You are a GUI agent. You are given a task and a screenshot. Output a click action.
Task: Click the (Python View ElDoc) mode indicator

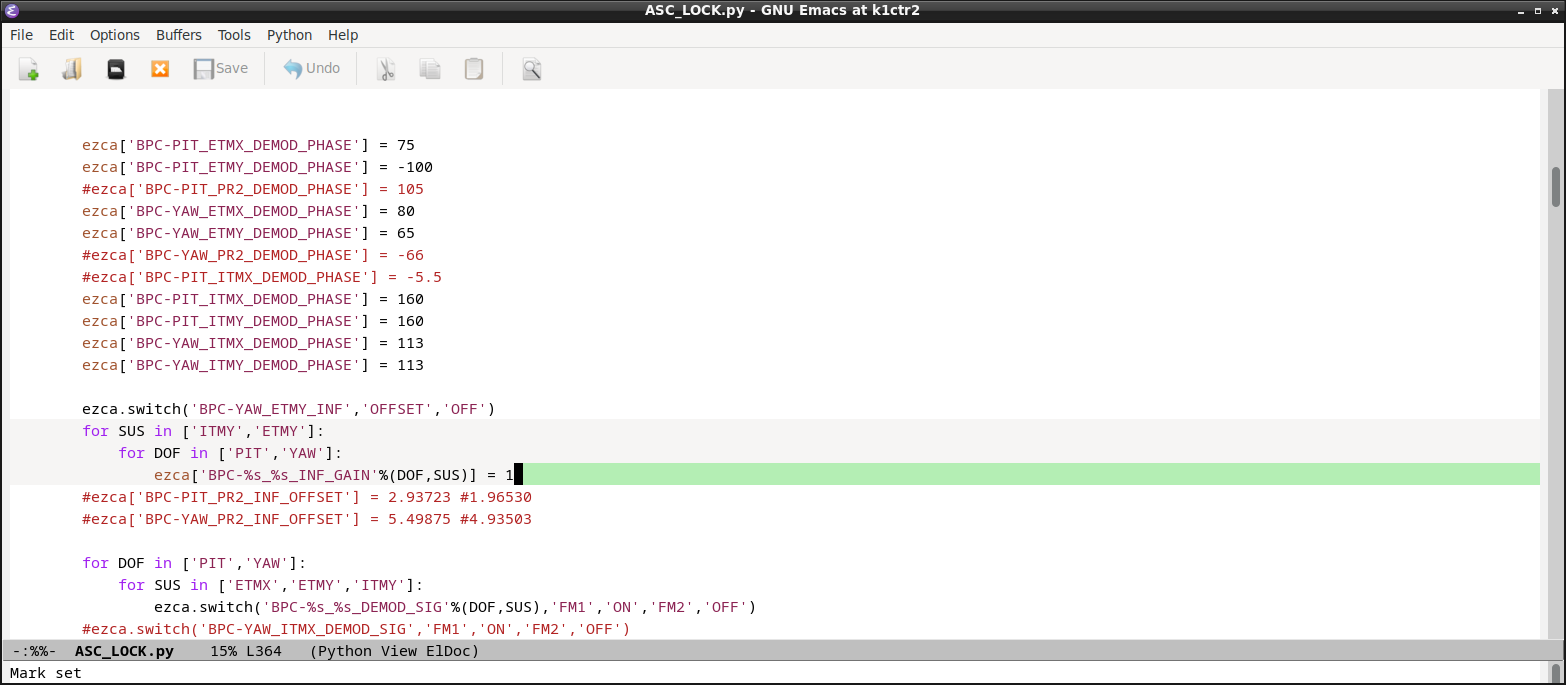[395, 651]
